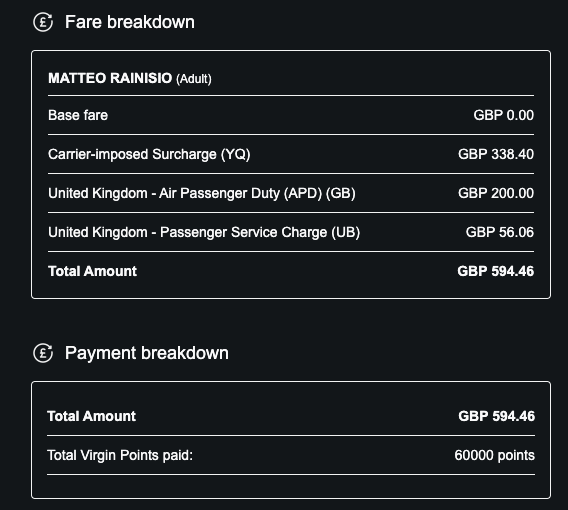
Task: Click passenger name MATTEO RAINISIO
Action: tap(110, 78)
